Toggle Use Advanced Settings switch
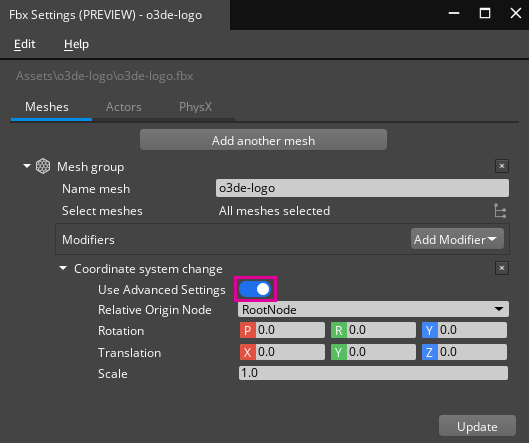 coord(255,289)
